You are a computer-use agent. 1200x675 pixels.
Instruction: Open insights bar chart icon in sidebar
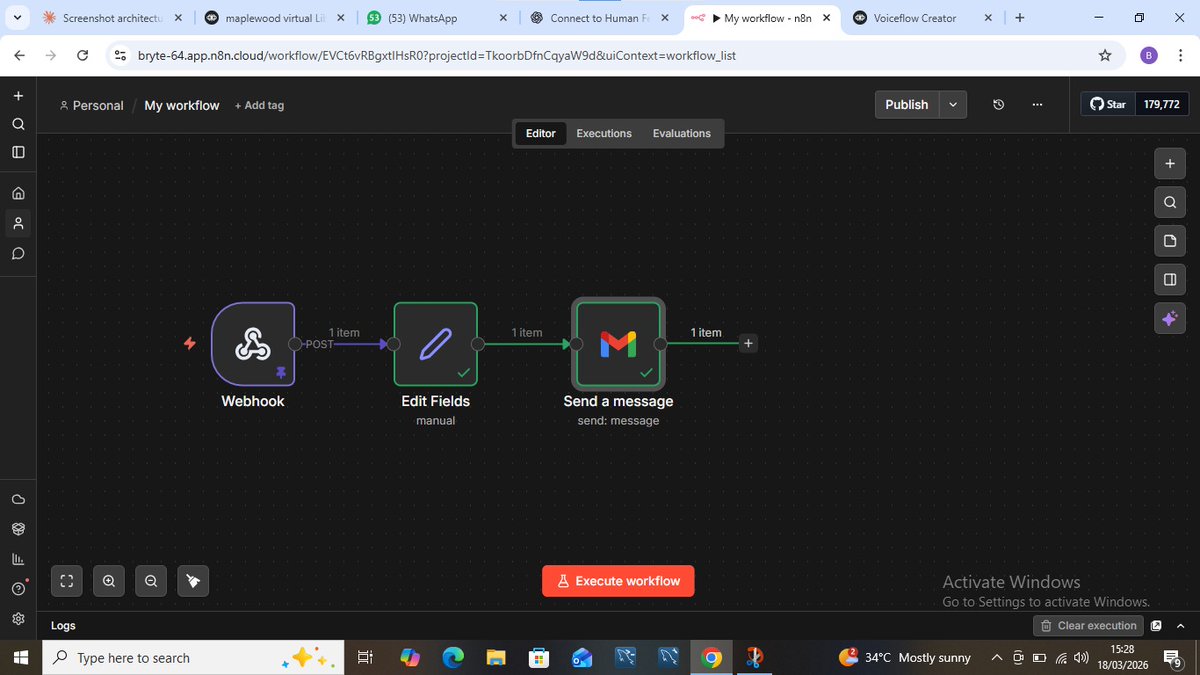18,558
